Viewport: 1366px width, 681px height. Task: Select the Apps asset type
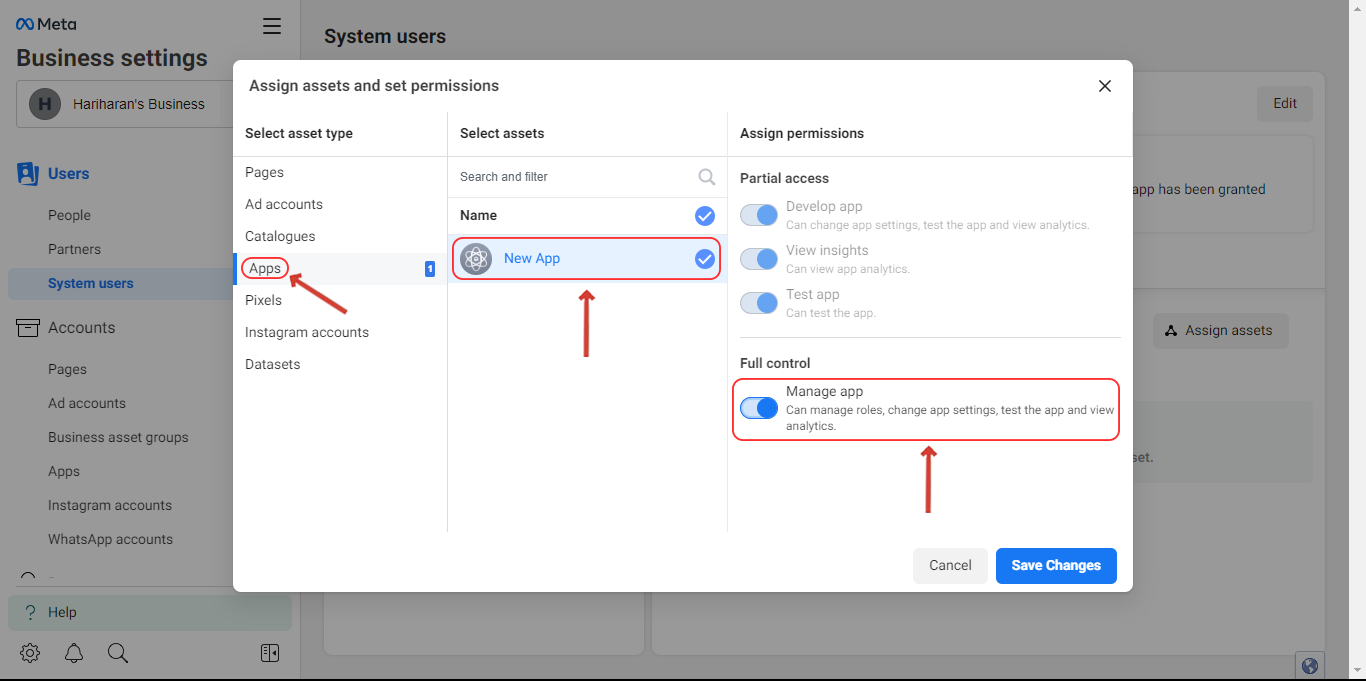coord(340,268)
